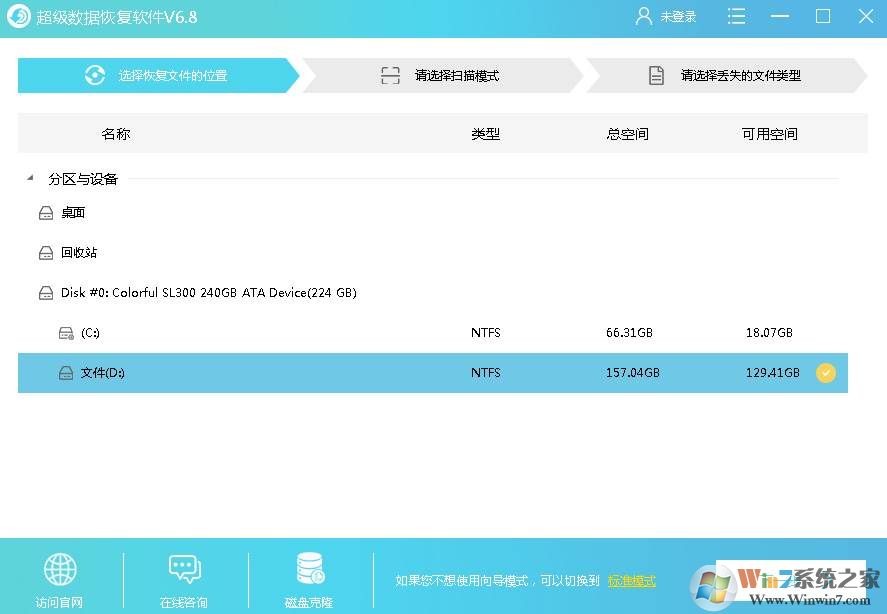
Task: Click the 名称 column header
Action: click(116, 133)
